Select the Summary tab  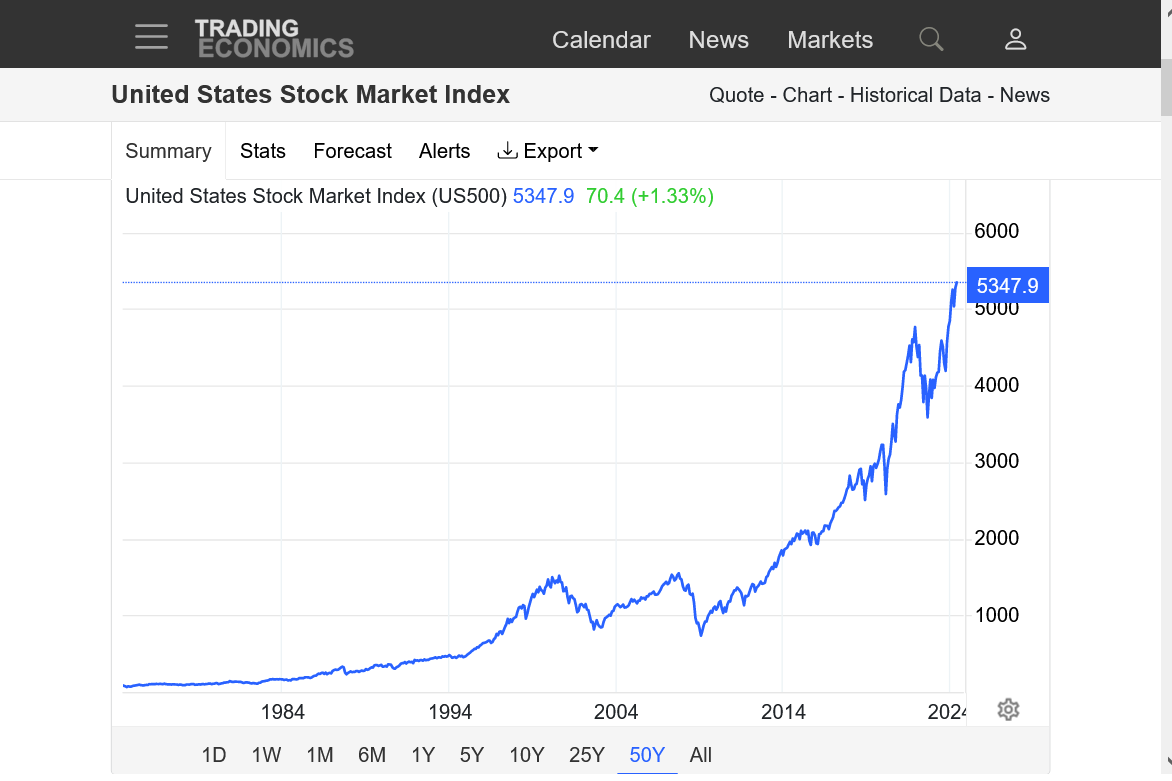(x=168, y=151)
